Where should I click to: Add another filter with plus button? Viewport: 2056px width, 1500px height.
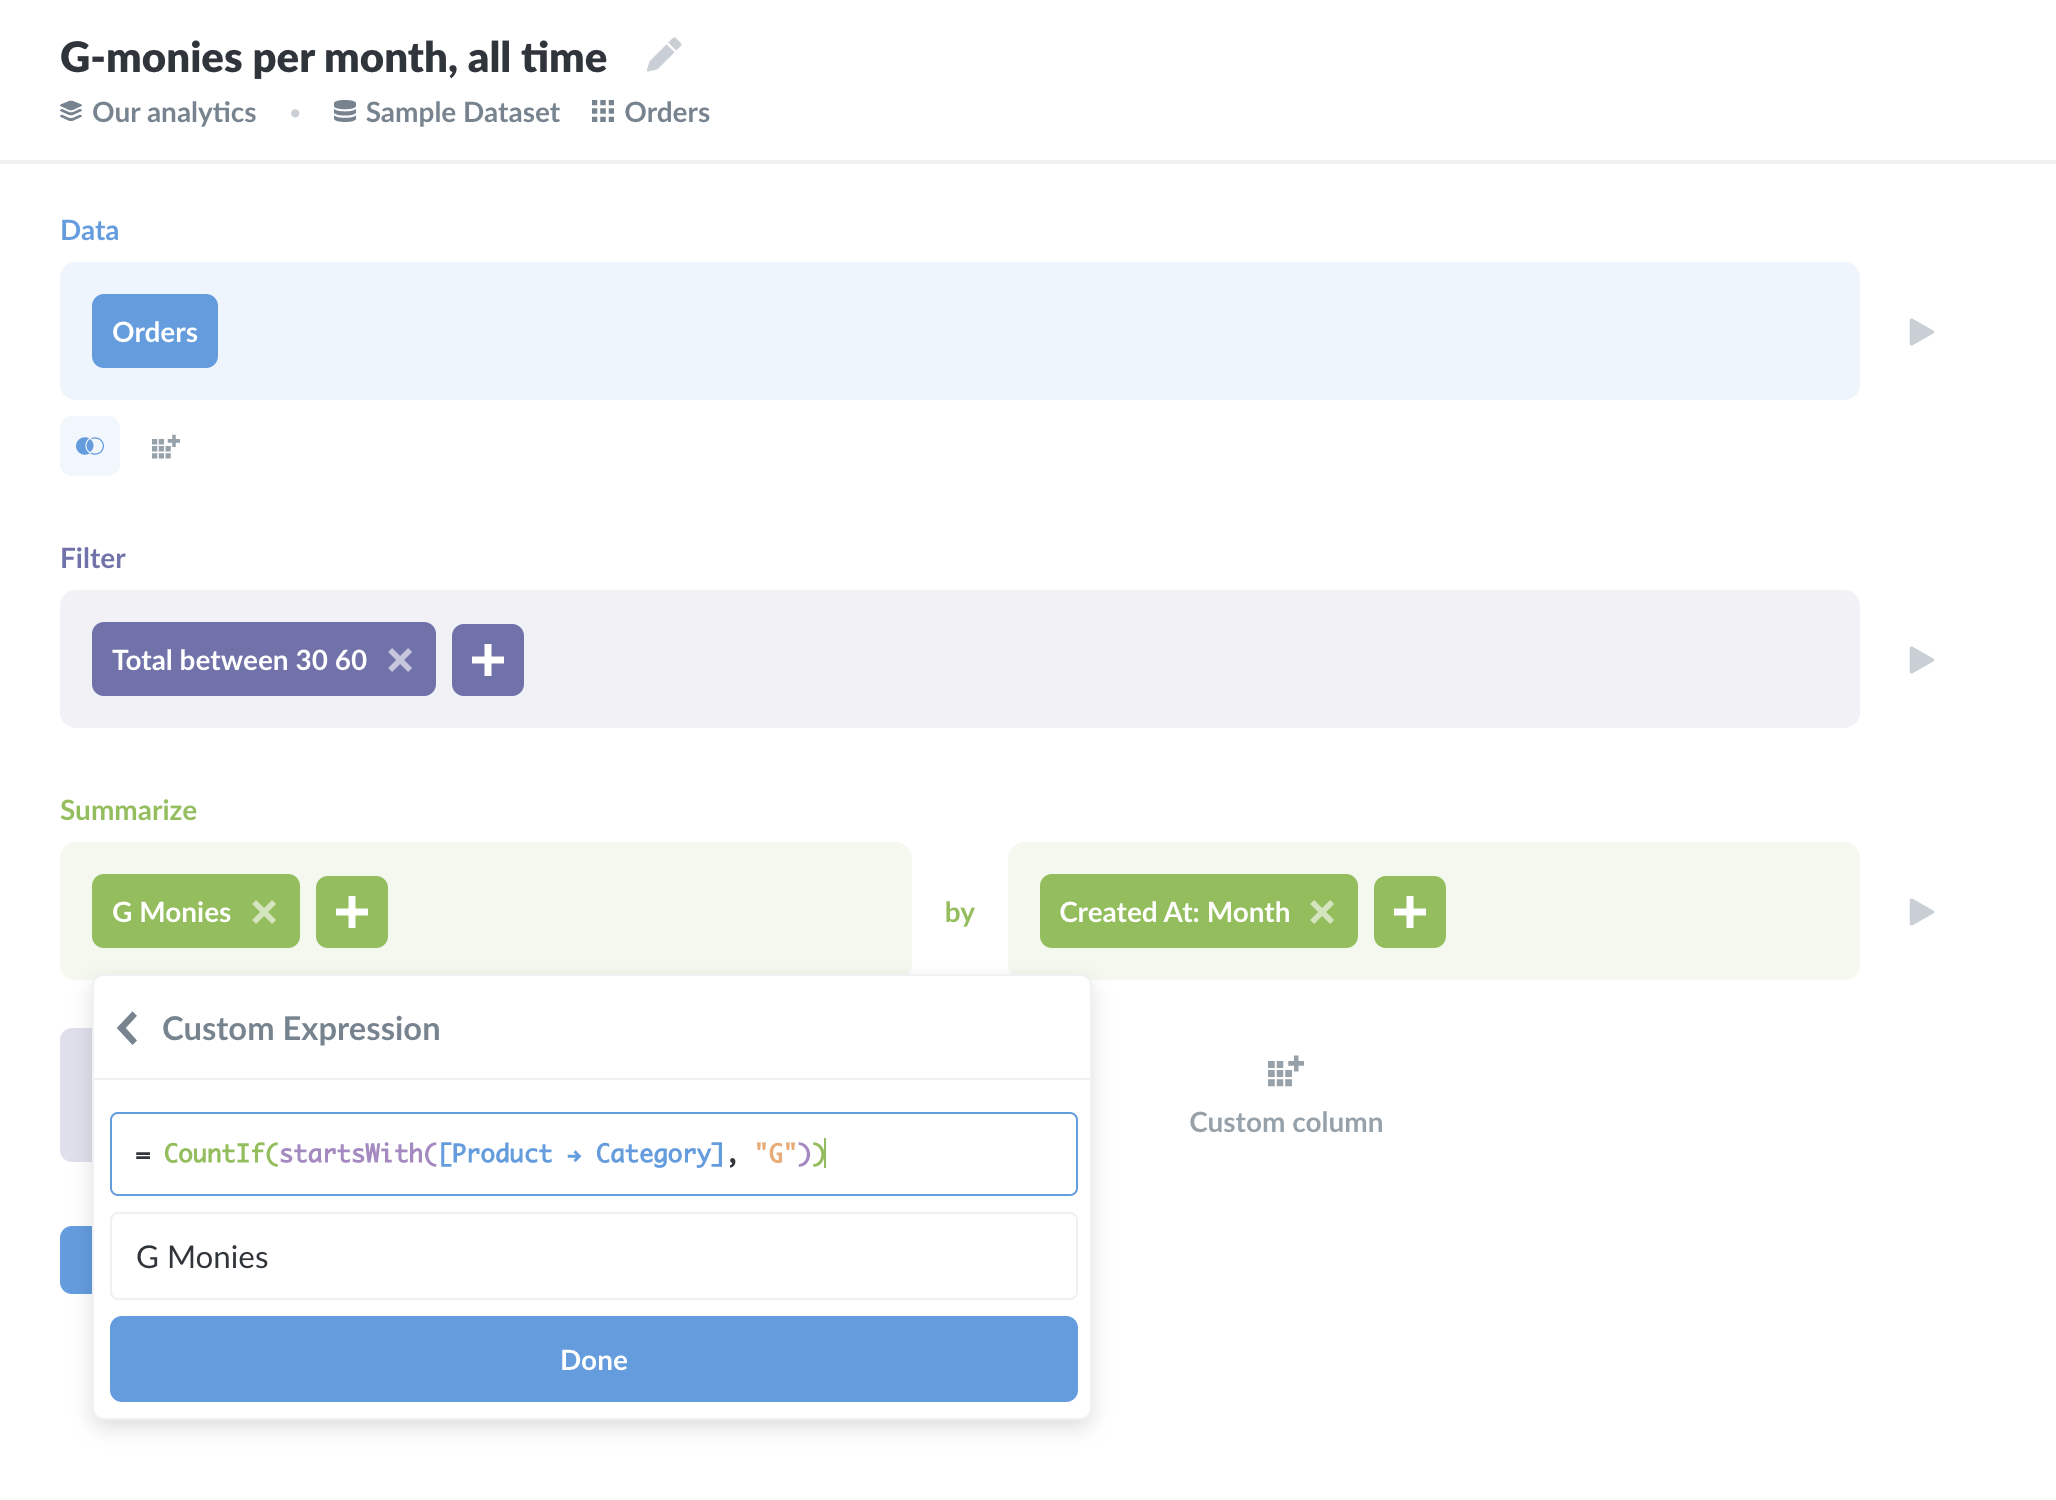[x=487, y=660]
